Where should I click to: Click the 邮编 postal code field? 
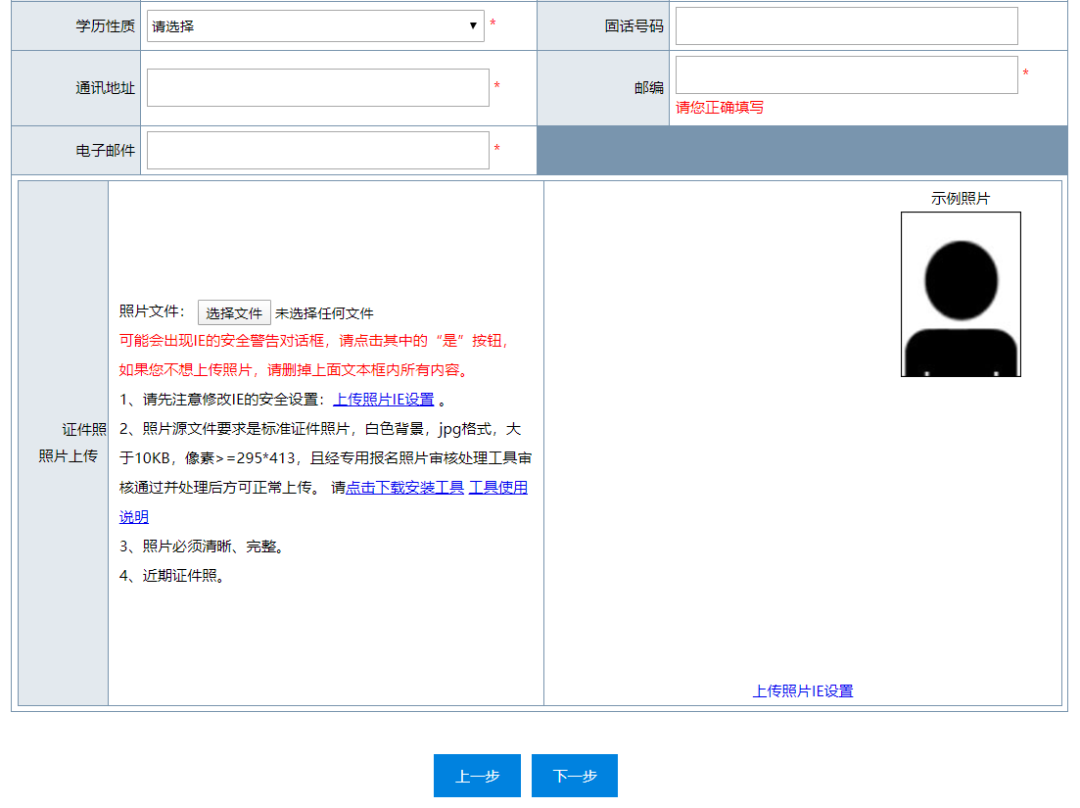(x=846, y=74)
